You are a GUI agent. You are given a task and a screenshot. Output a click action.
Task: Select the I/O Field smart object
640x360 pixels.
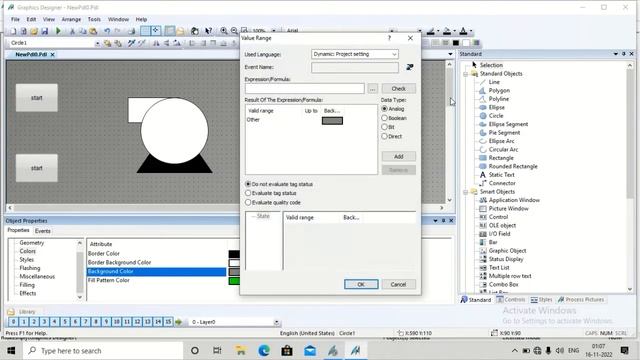pos(499,234)
